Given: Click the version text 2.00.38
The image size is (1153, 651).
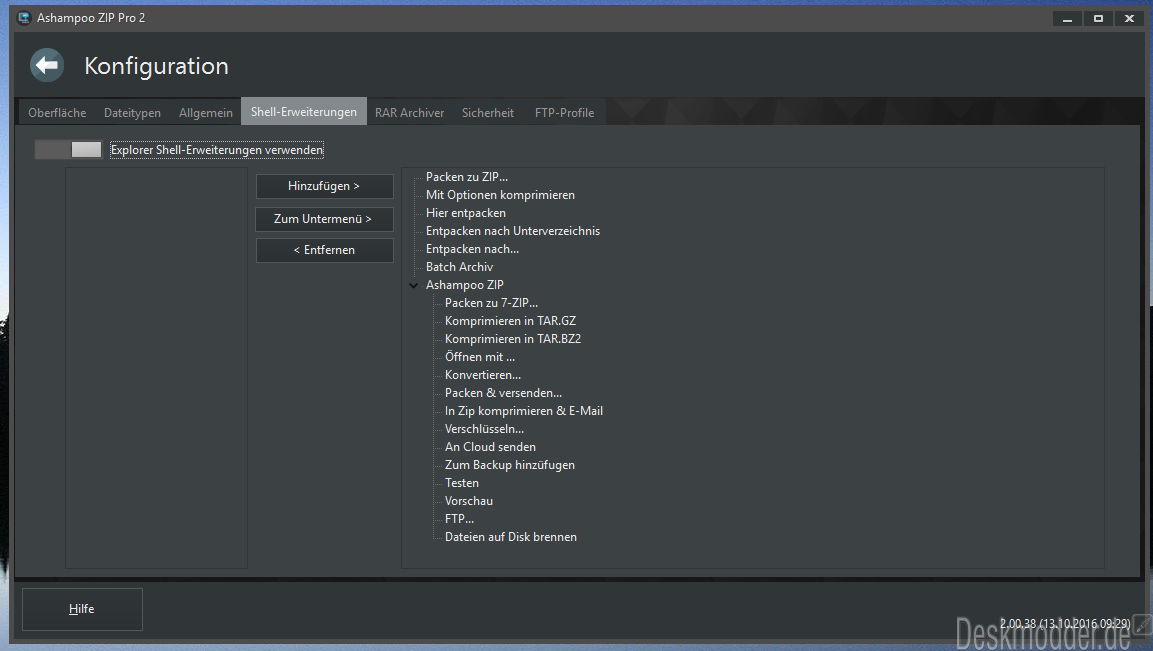Looking at the screenshot, I should [x=1065, y=624].
